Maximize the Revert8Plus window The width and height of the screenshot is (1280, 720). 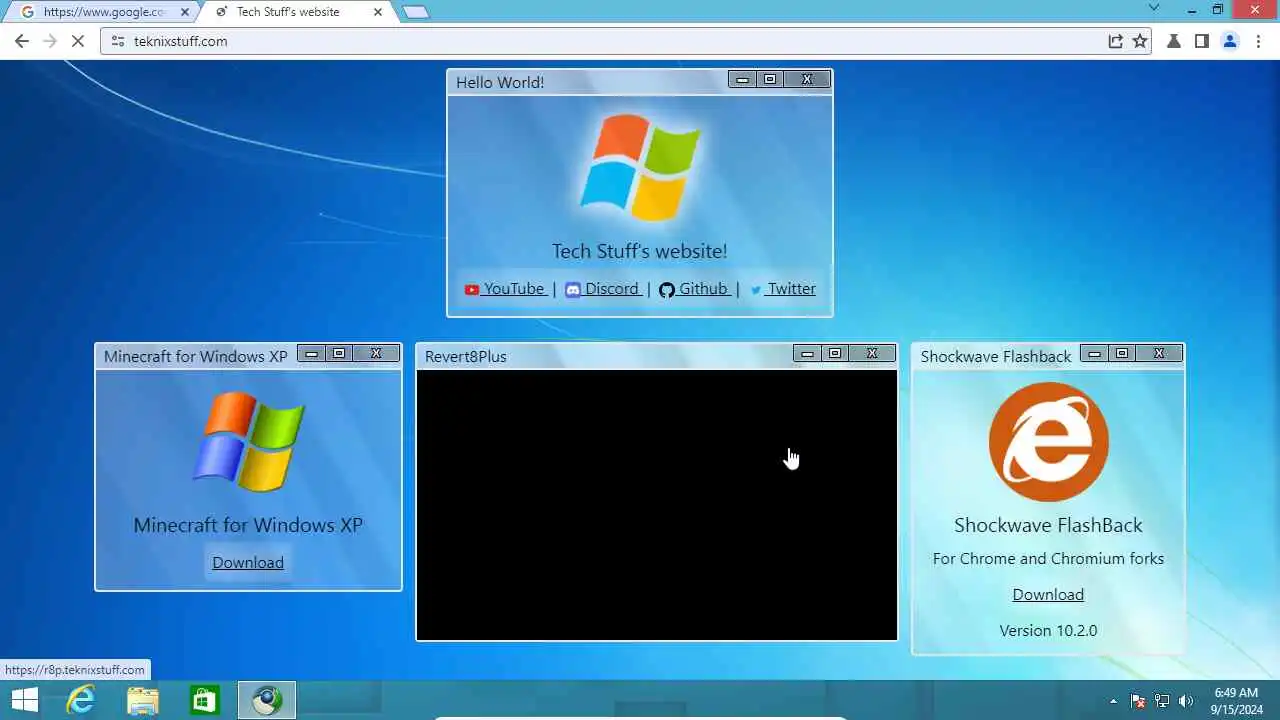[835, 353]
